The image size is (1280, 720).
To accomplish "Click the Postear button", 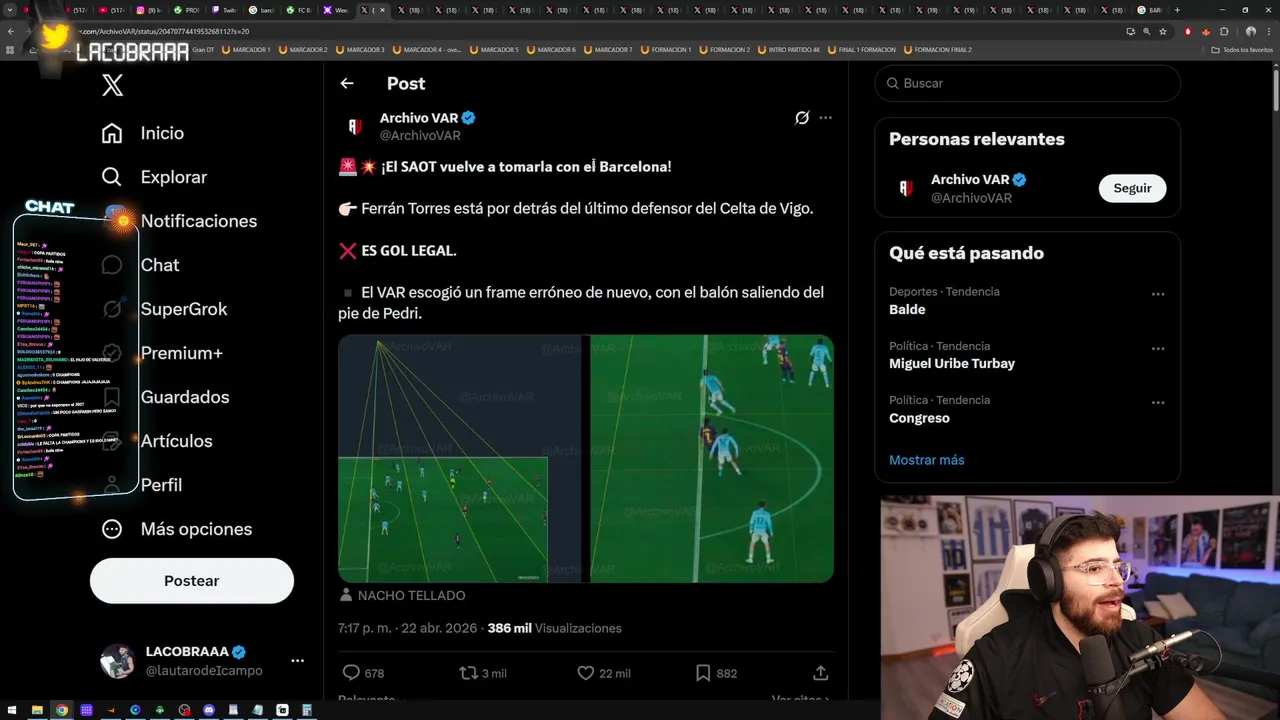I will tap(192, 581).
